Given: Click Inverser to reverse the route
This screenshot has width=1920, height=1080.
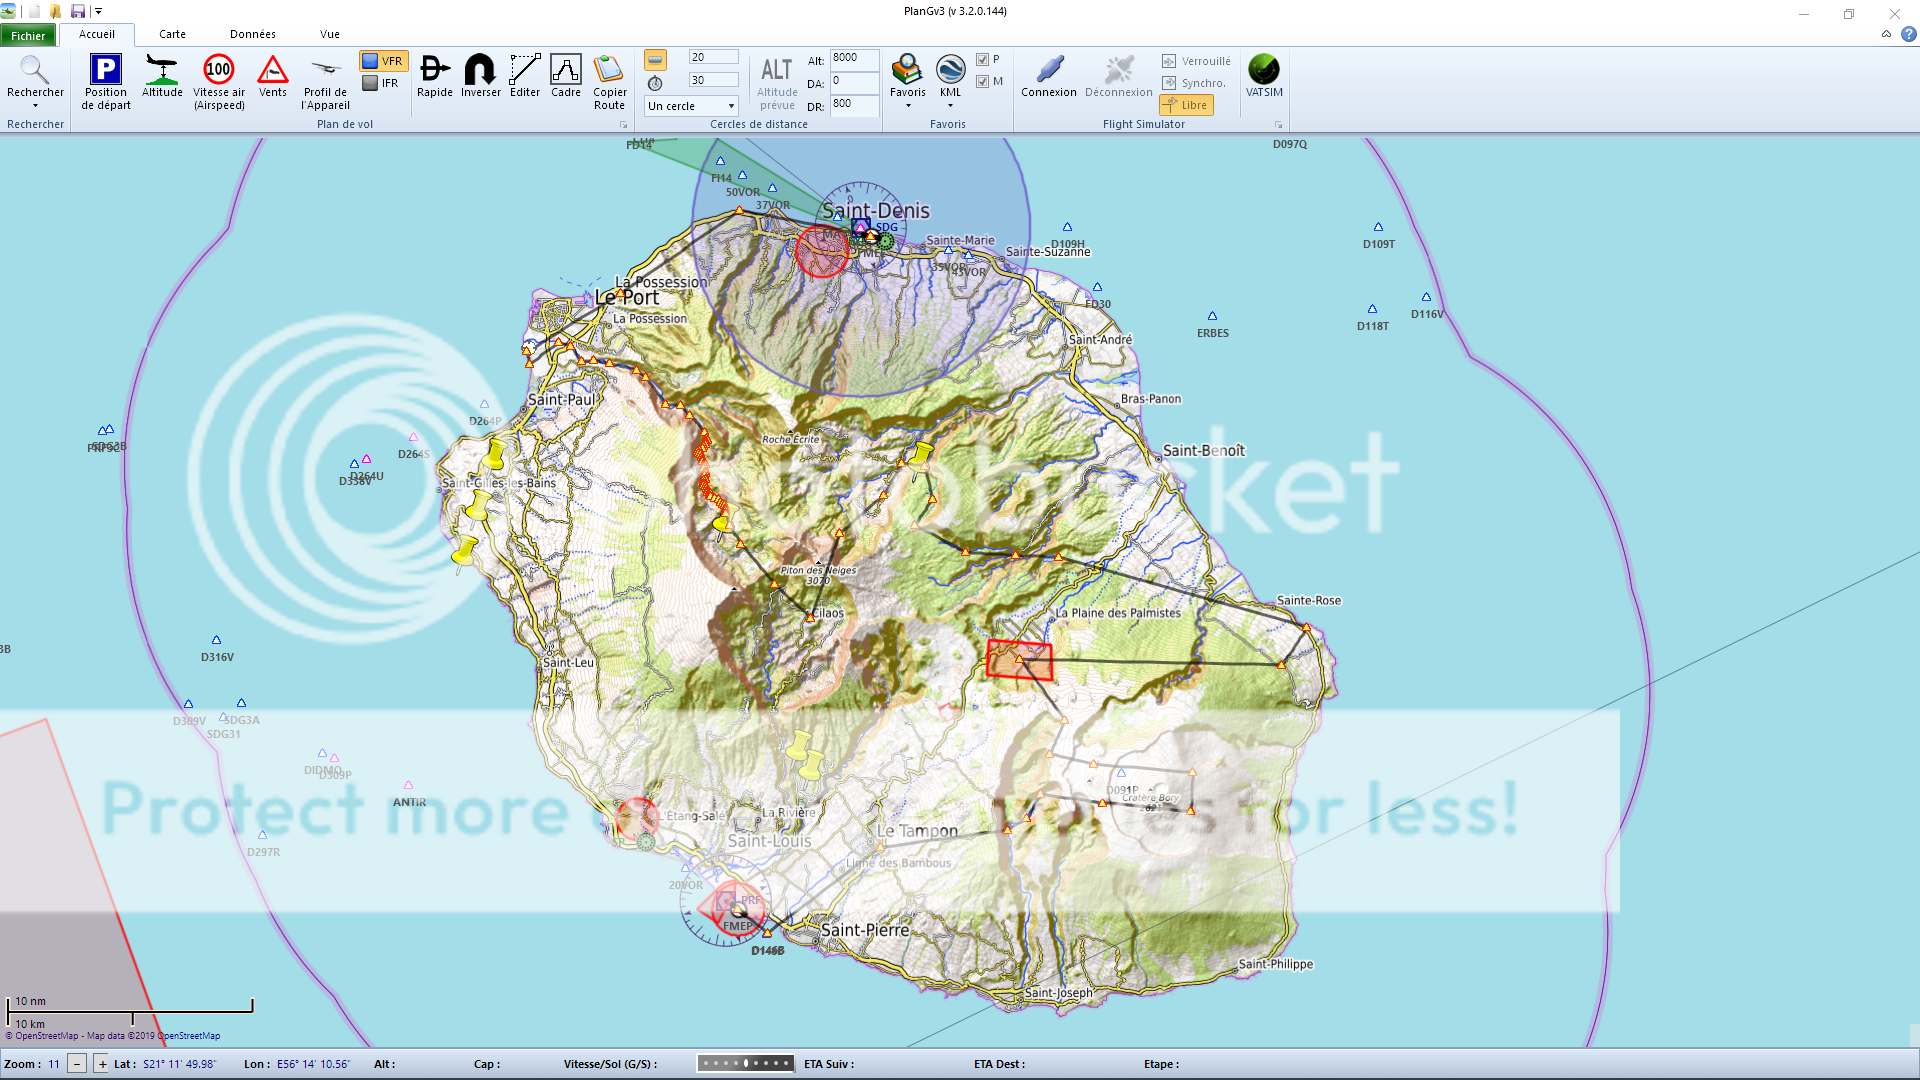Looking at the screenshot, I should click(x=480, y=70).
